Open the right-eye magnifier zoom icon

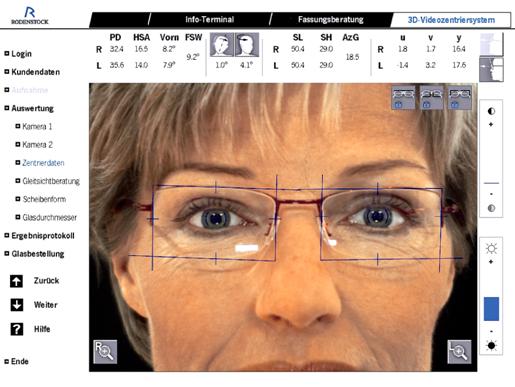(x=105, y=351)
